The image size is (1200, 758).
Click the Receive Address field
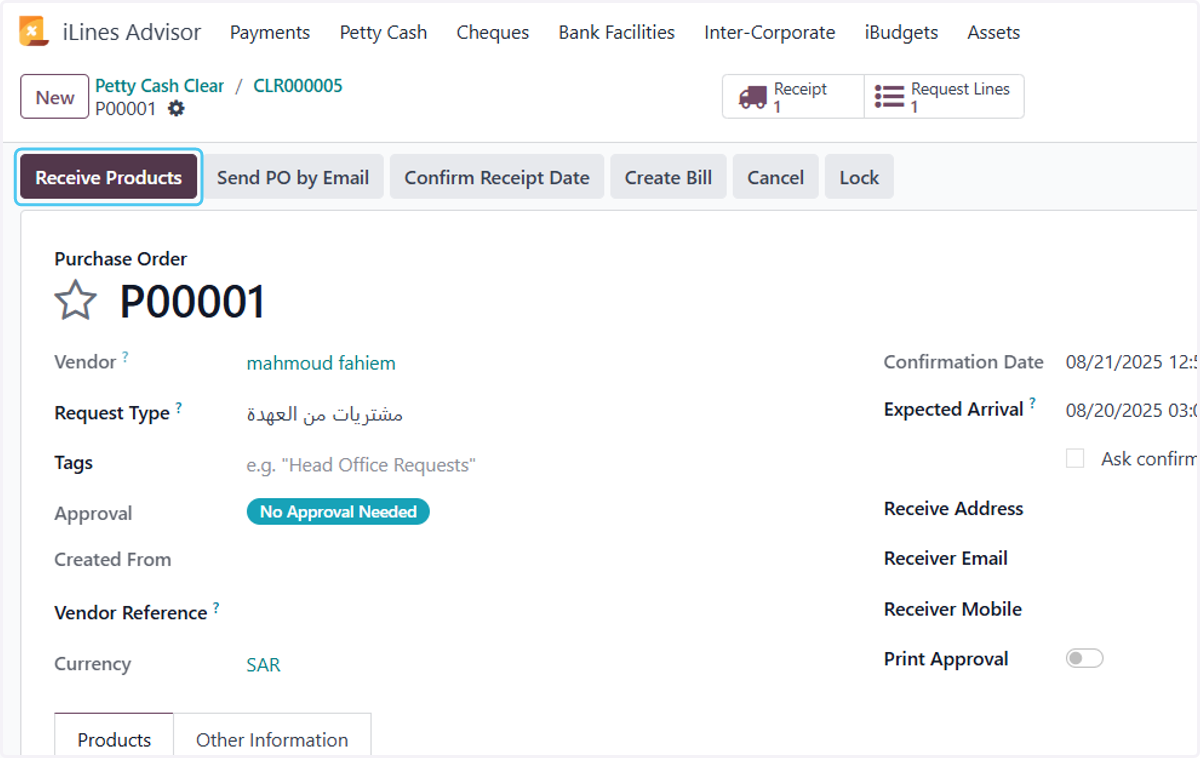pyautogui.click(x=1132, y=509)
